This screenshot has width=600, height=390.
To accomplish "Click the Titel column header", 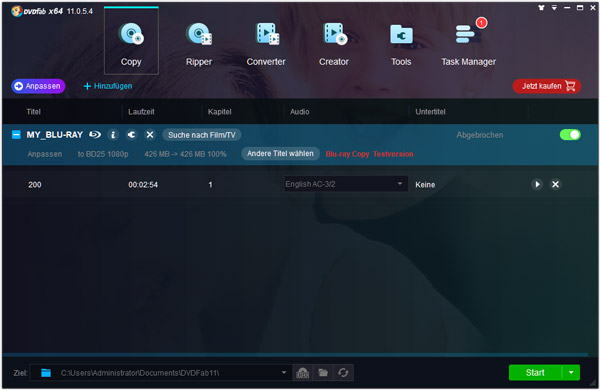I will click(x=33, y=112).
